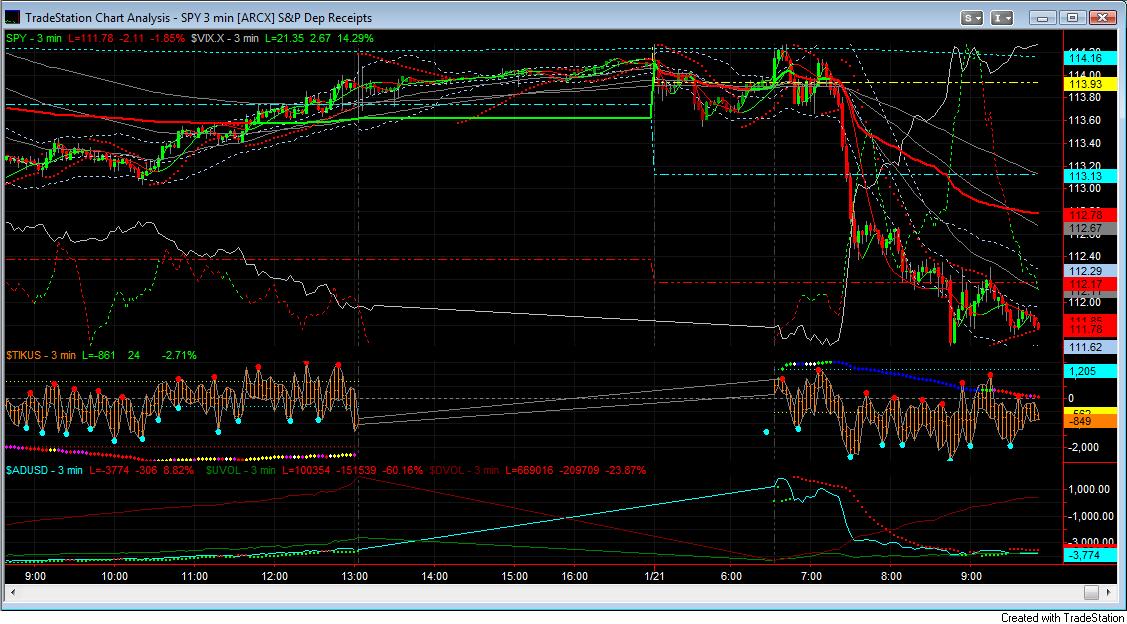Click the TIKUS percent change '-2.71%'
The height and width of the screenshot is (624, 1127).
pos(178,355)
